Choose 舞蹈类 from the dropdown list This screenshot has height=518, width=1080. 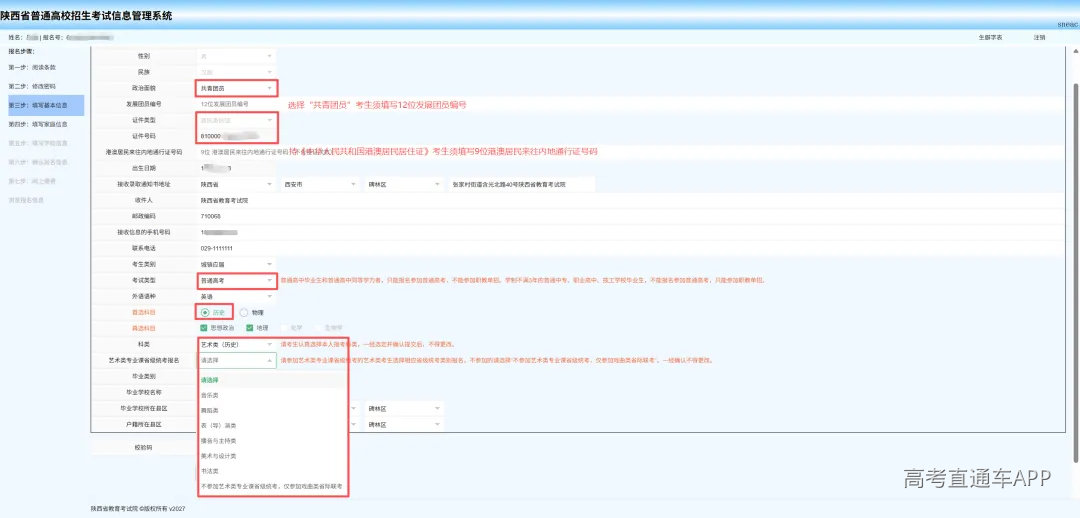[x=273, y=411]
